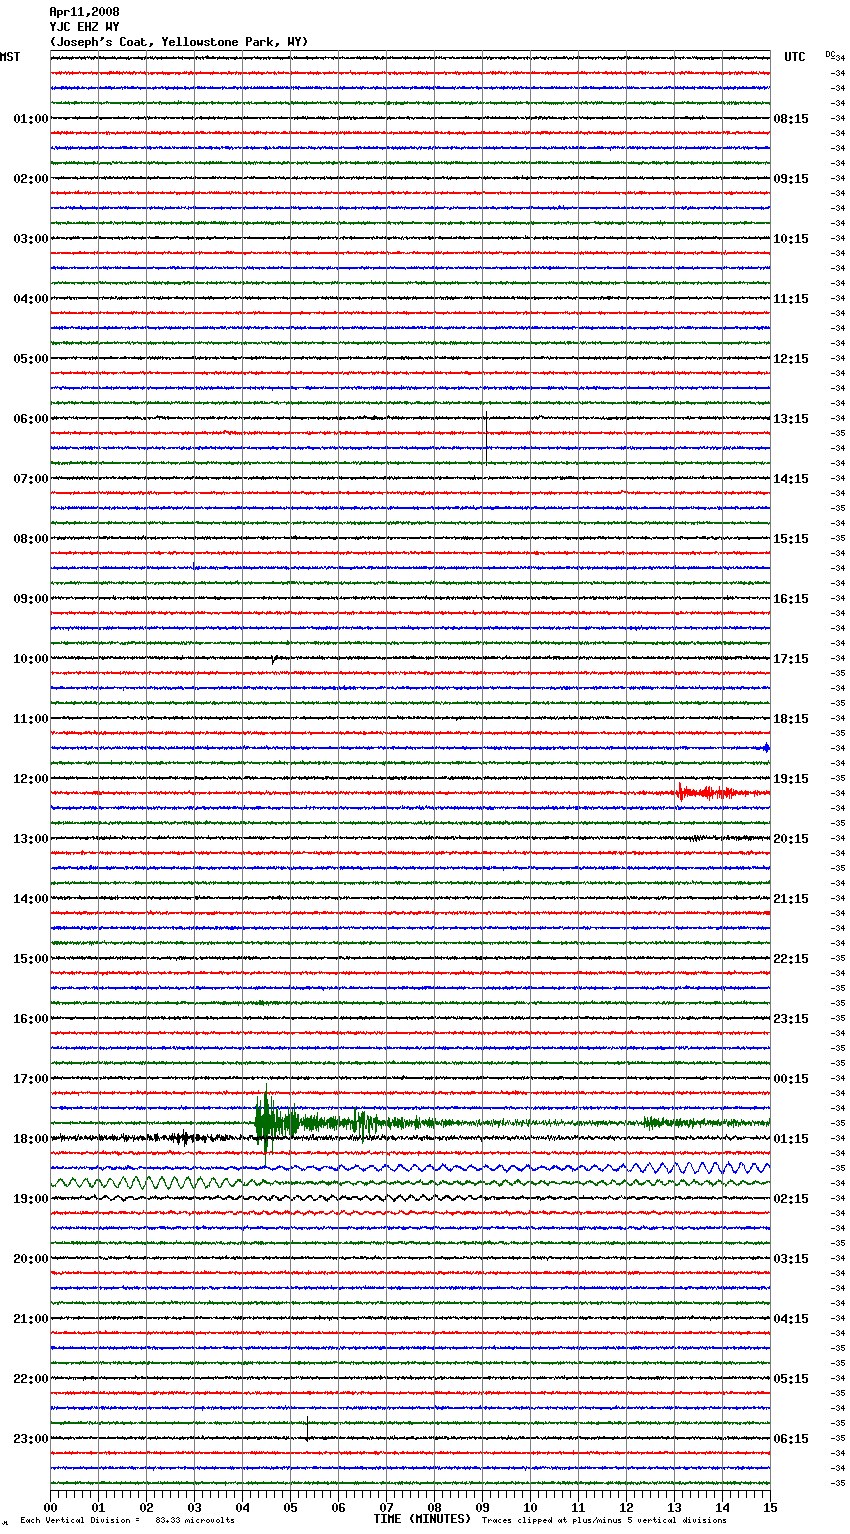Click the 15:15 UTC row label
The height and width of the screenshot is (1534, 850).
(x=791, y=539)
